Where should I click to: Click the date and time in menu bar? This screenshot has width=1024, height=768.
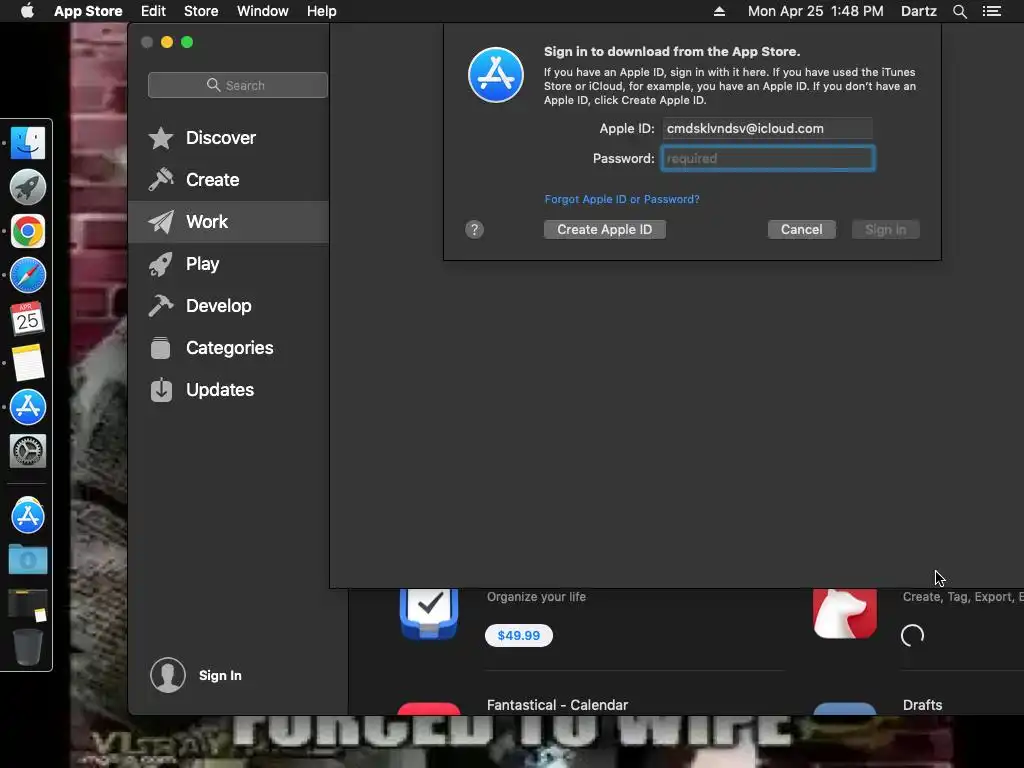(x=815, y=11)
